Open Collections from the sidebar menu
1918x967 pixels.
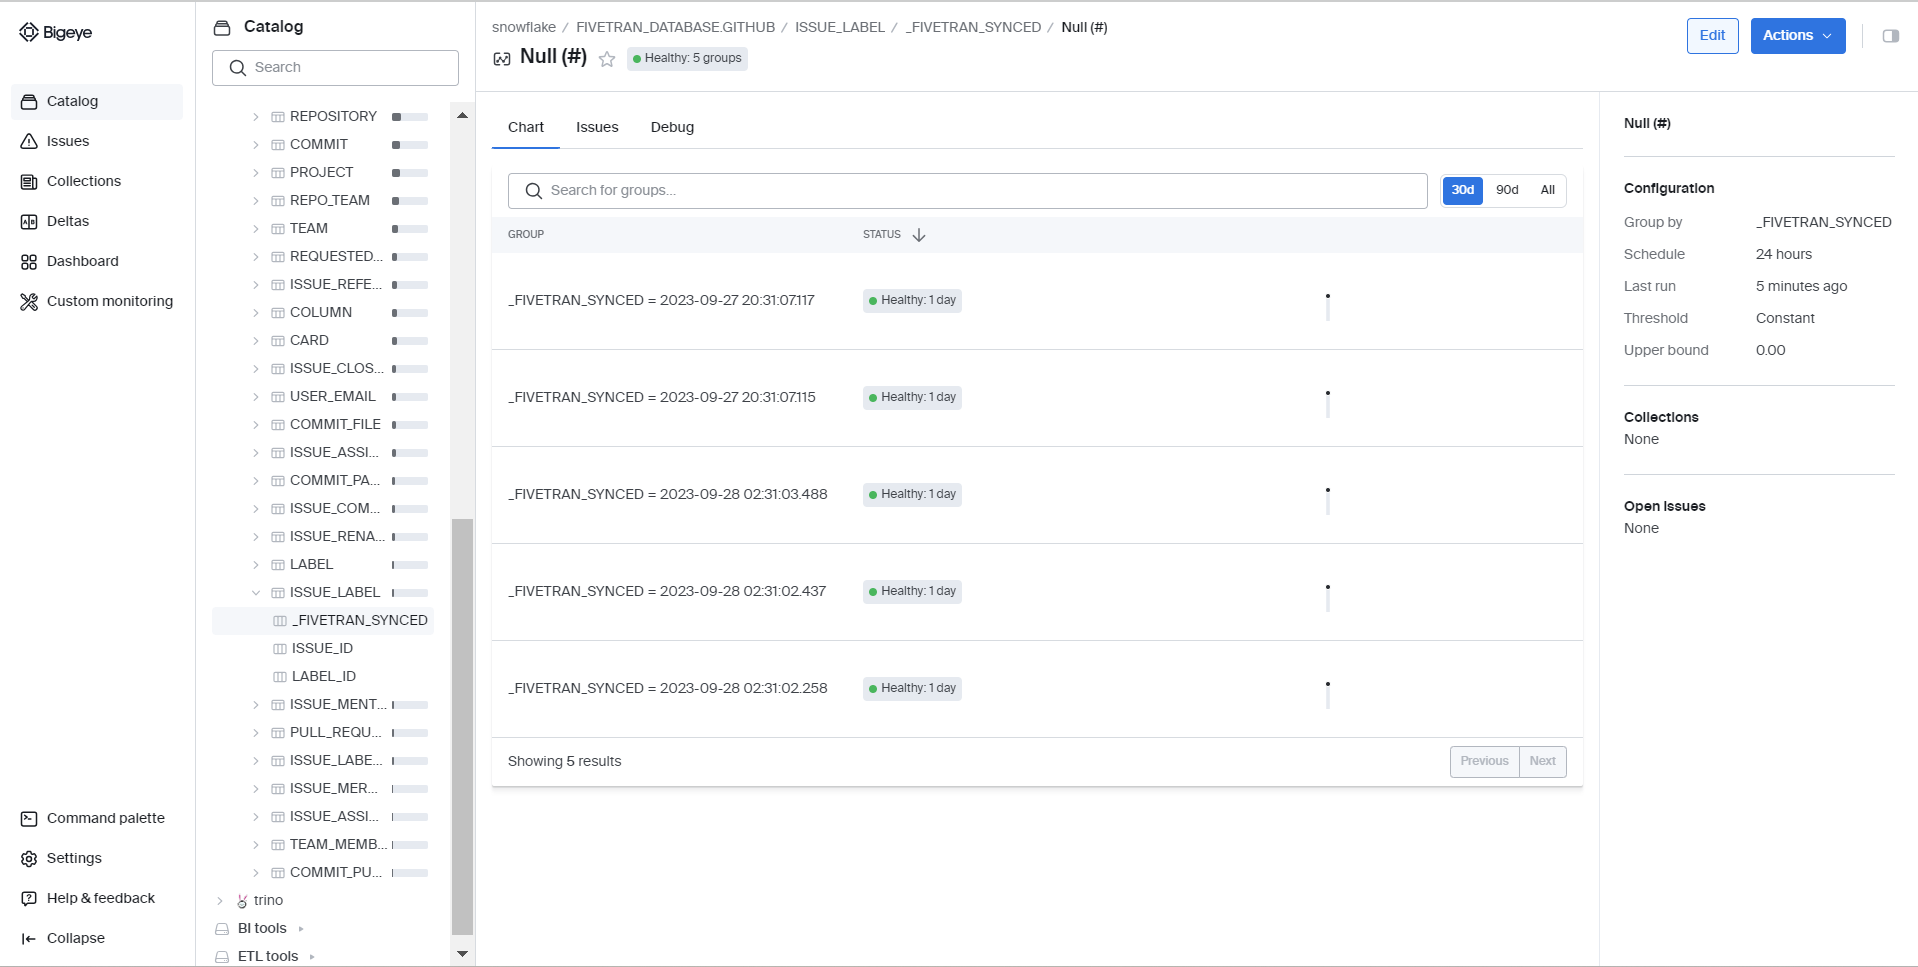point(97,181)
